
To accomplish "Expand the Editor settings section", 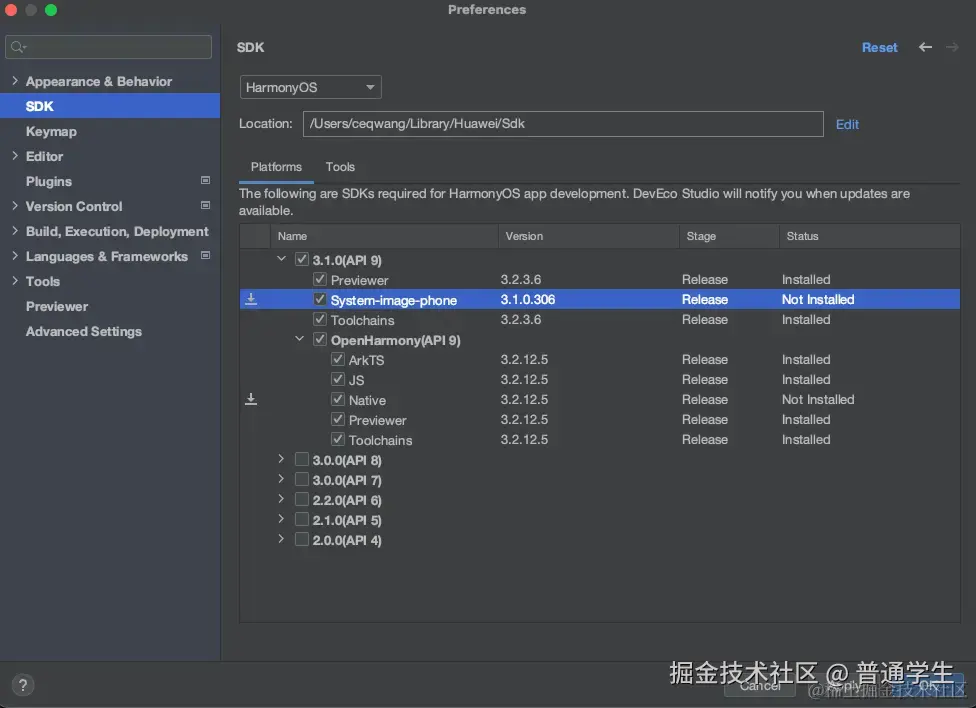I will (x=15, y=156).
